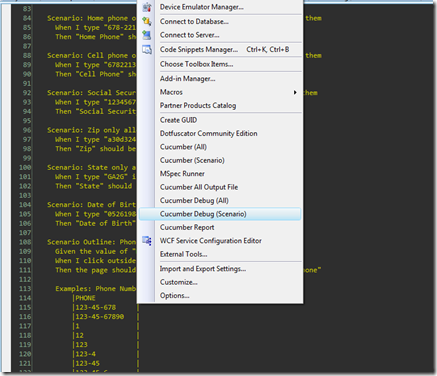Image resolution: width=437 pixels, height=376 pixels.
Task: Click 'Scenario: Social Secur' text on line 92
Action: pos(91,93)
